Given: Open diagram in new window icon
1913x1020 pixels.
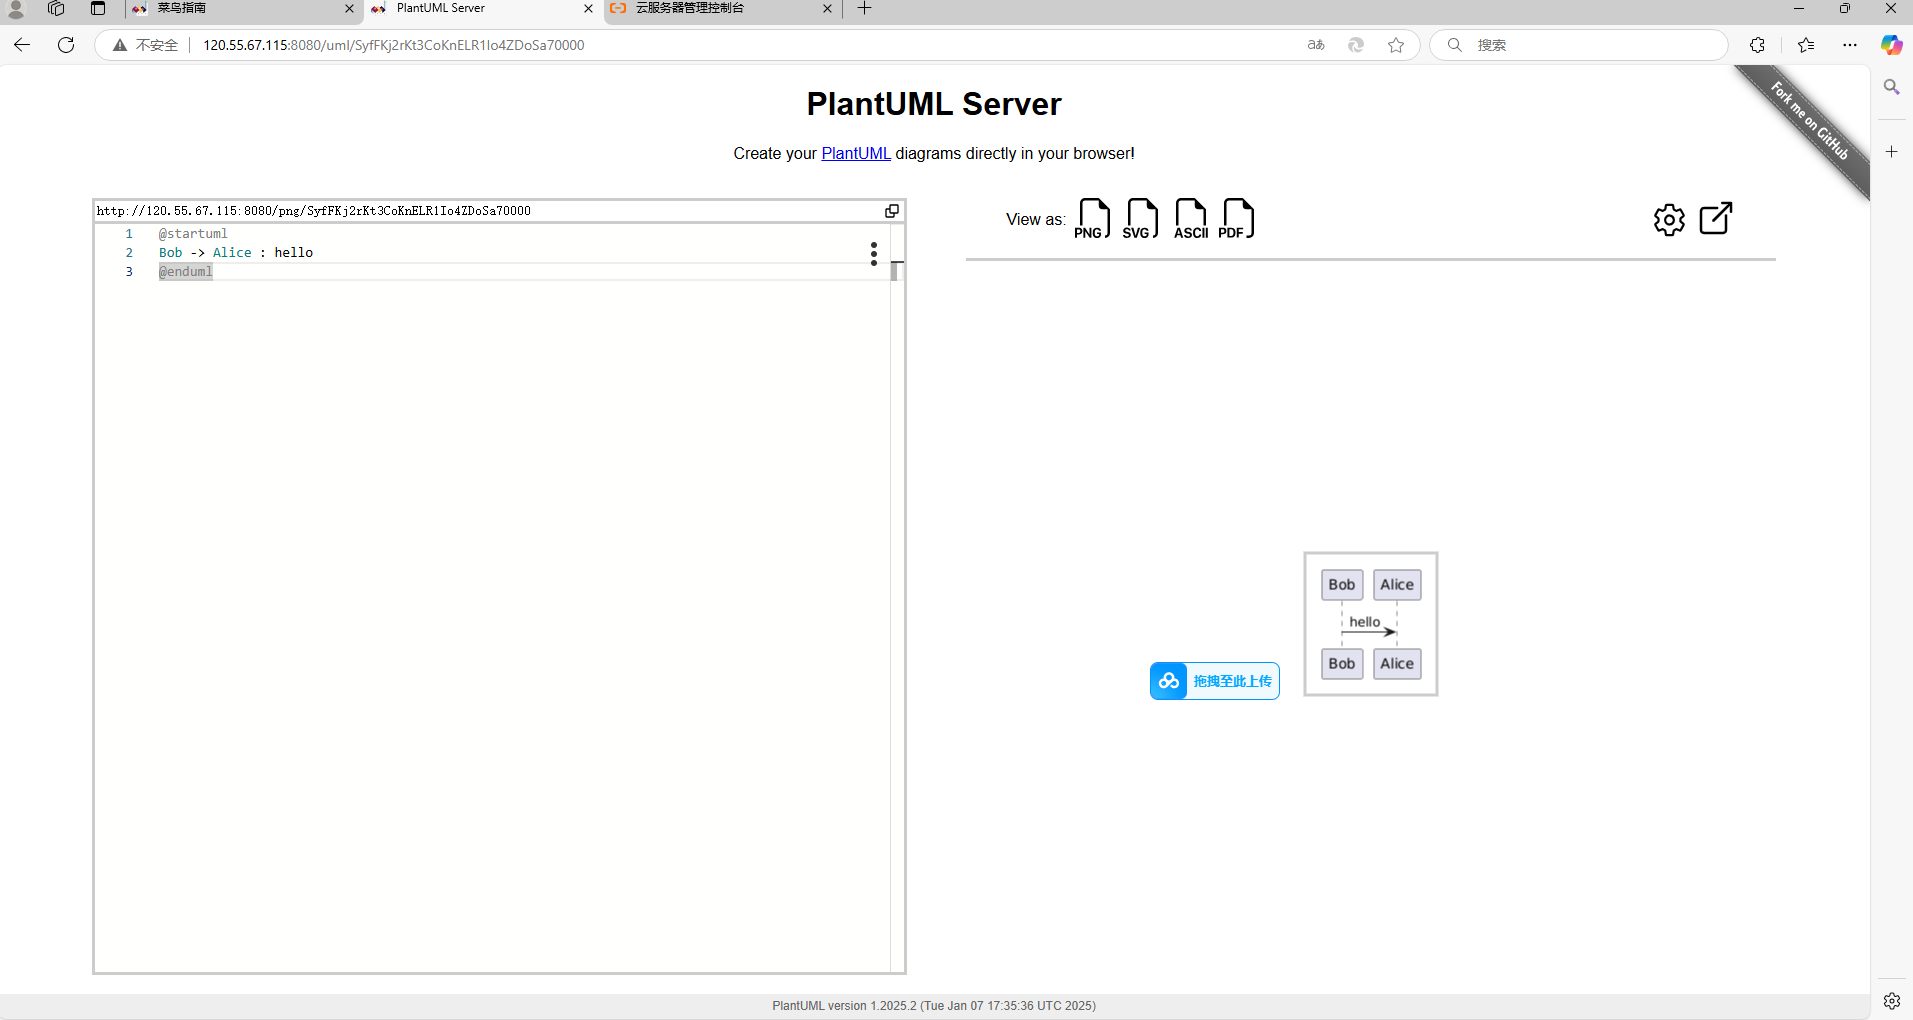Looking at the screenshot, I should coord(1716,218).
